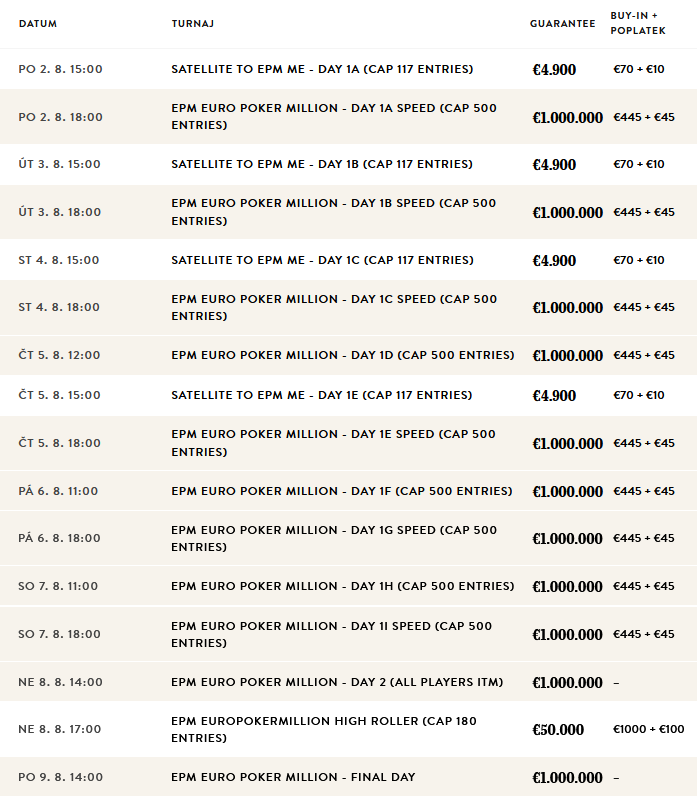Open Satellite to EPM ME Day 1A tournament
697x800 pixels.
coord(348,69)
